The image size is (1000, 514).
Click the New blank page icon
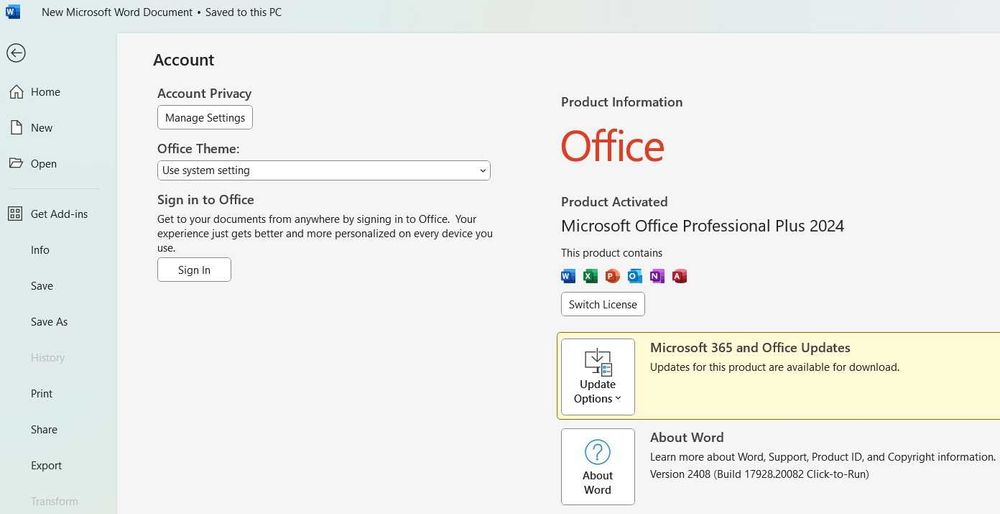(16, 128)
